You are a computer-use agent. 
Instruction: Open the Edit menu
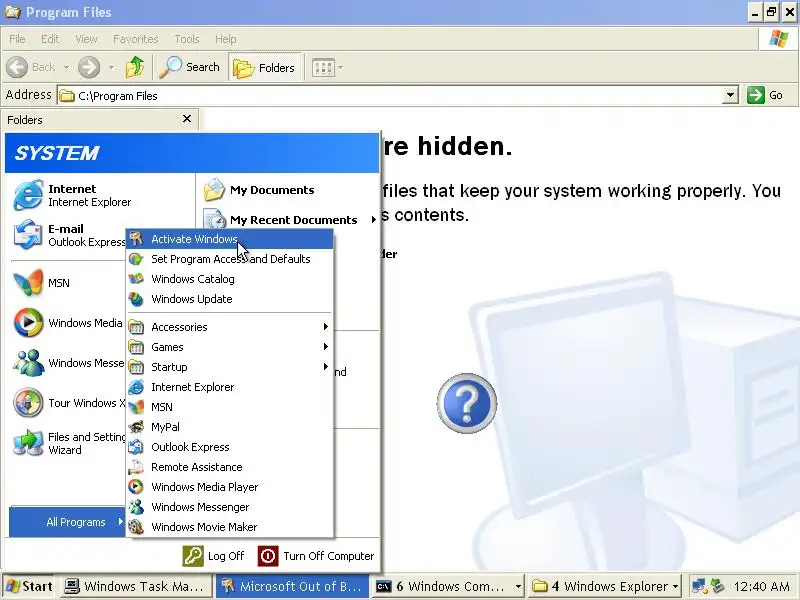[50, 39]
